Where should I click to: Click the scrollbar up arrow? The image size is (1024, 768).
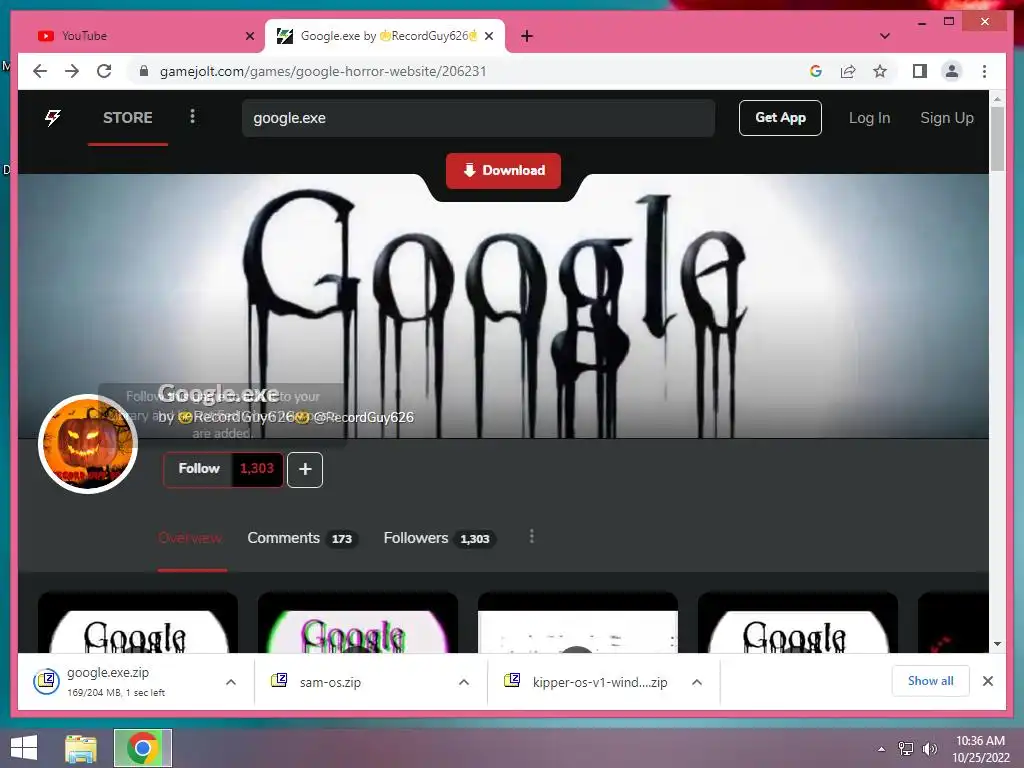pyautogui.click(x=997, y=99)
